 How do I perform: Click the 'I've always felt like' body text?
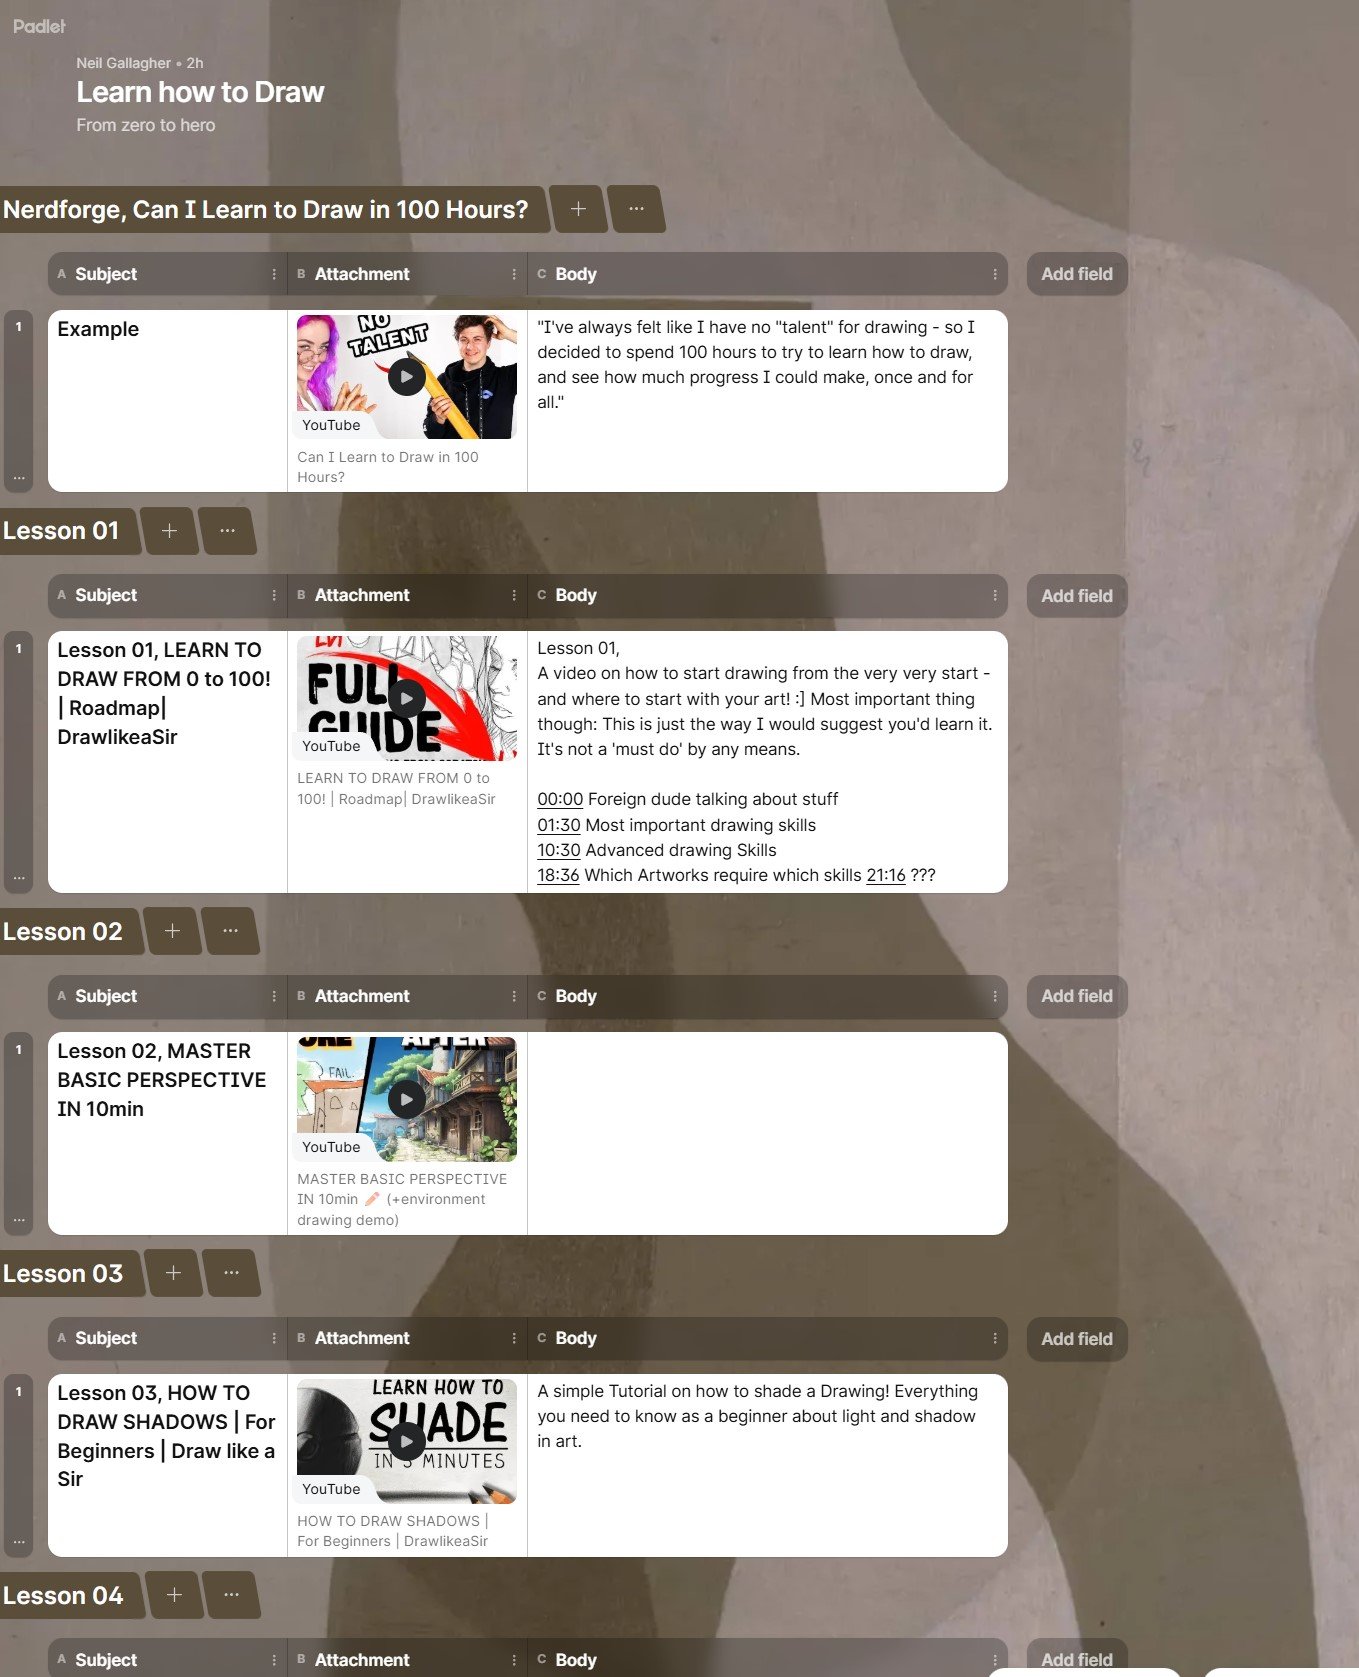pyautogui.click(x=756, y=364)
